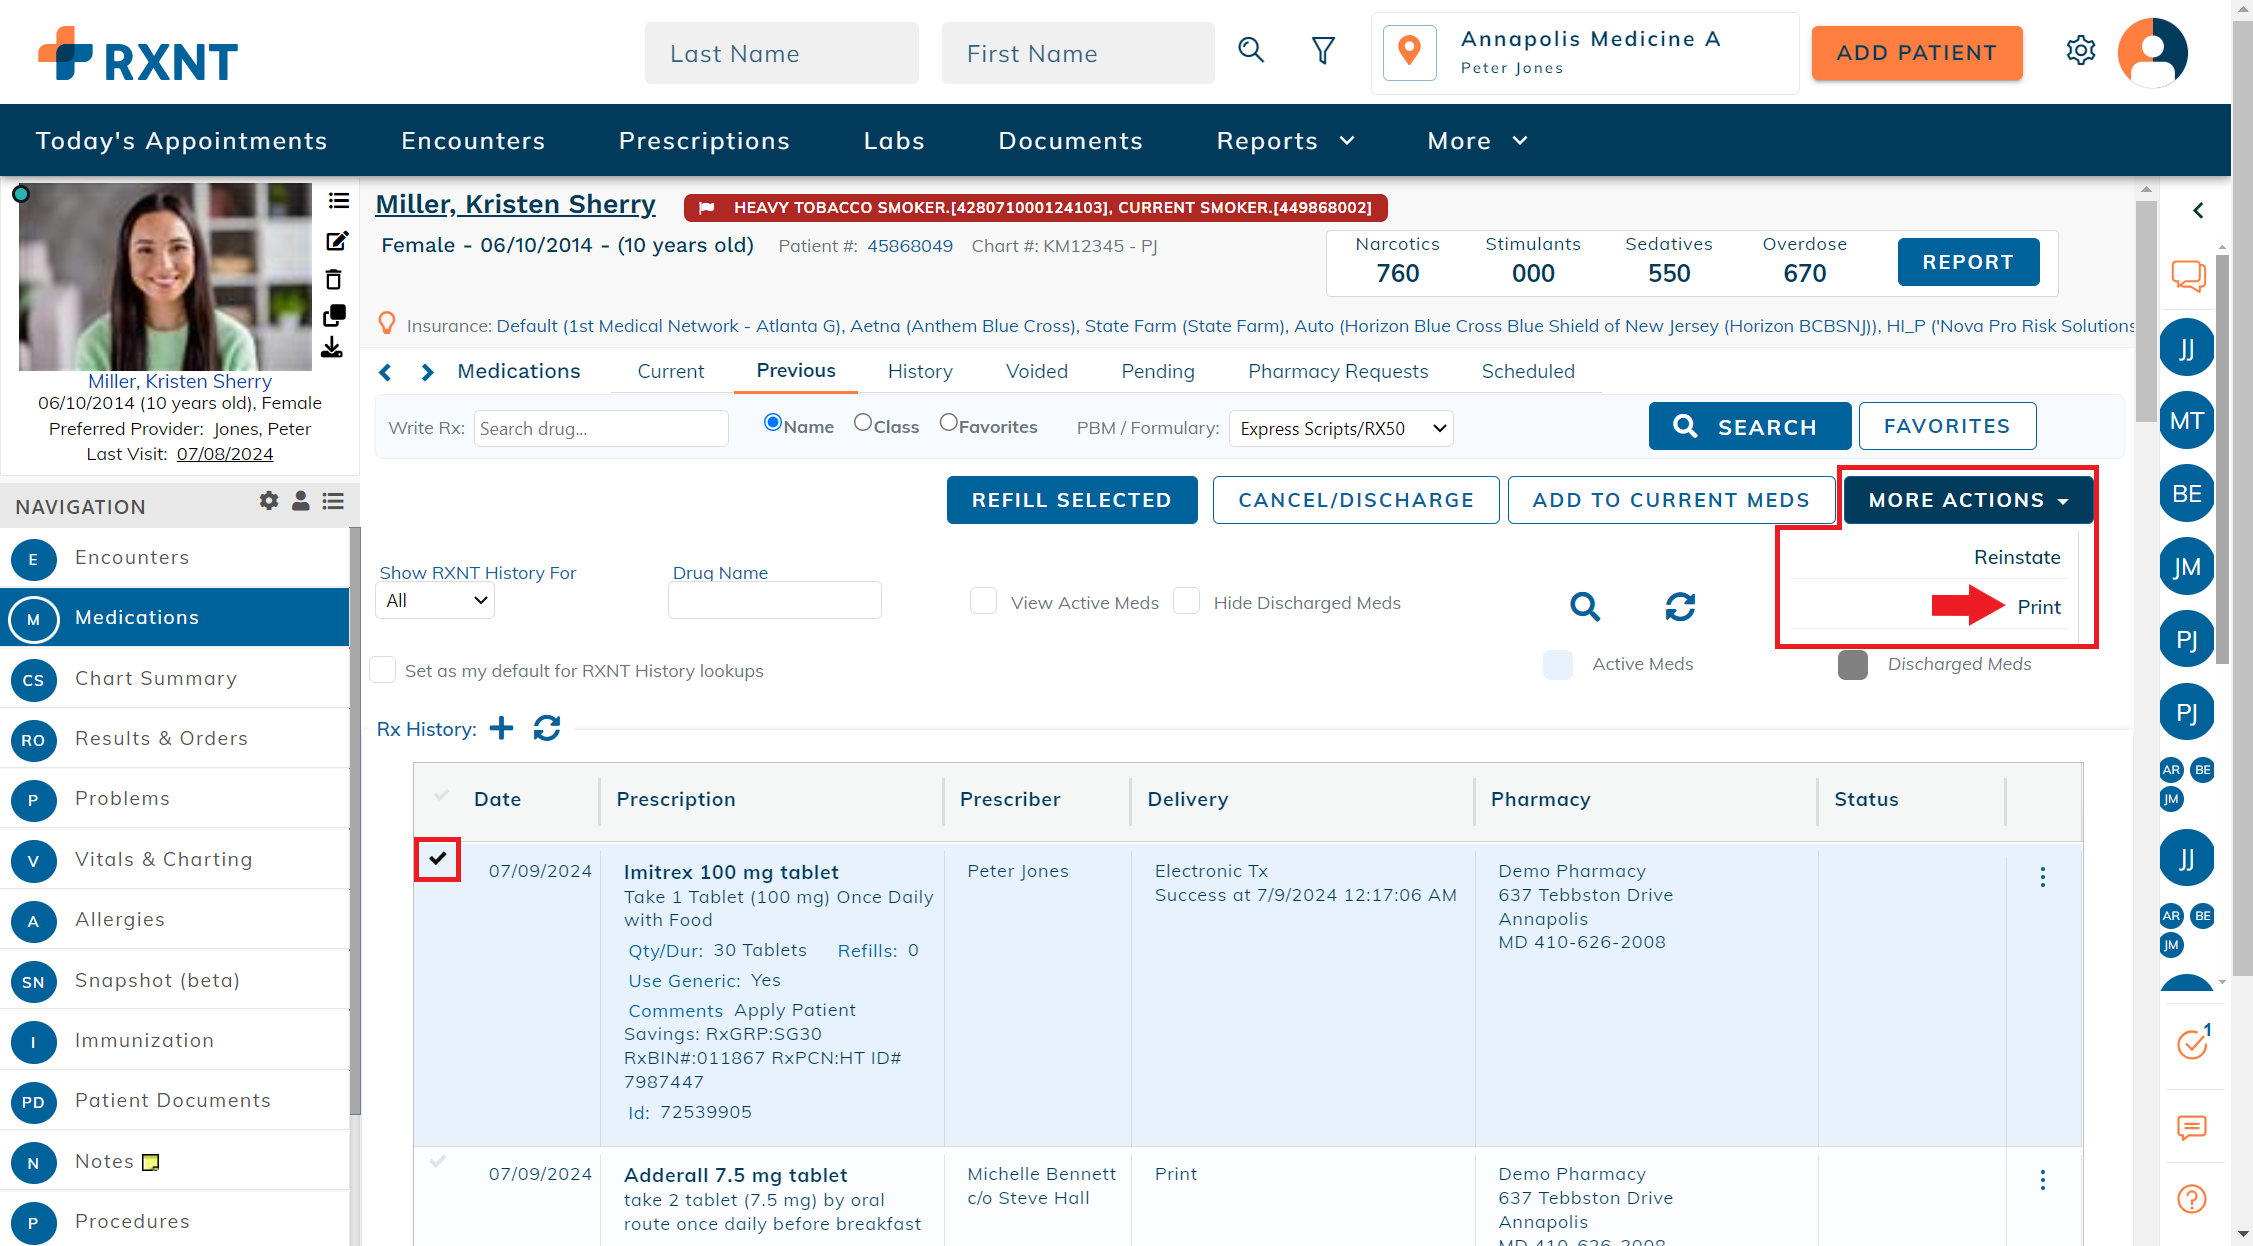Change the Show RXNT History For dropdown
Image resolution: width=2253 pixels, height=1246 pixels.
(x=434, y=600)
